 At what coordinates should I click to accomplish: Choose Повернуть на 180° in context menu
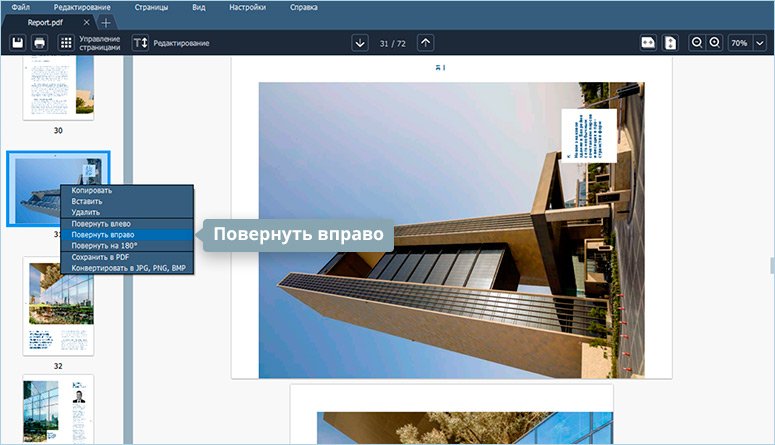pos(127,246)
